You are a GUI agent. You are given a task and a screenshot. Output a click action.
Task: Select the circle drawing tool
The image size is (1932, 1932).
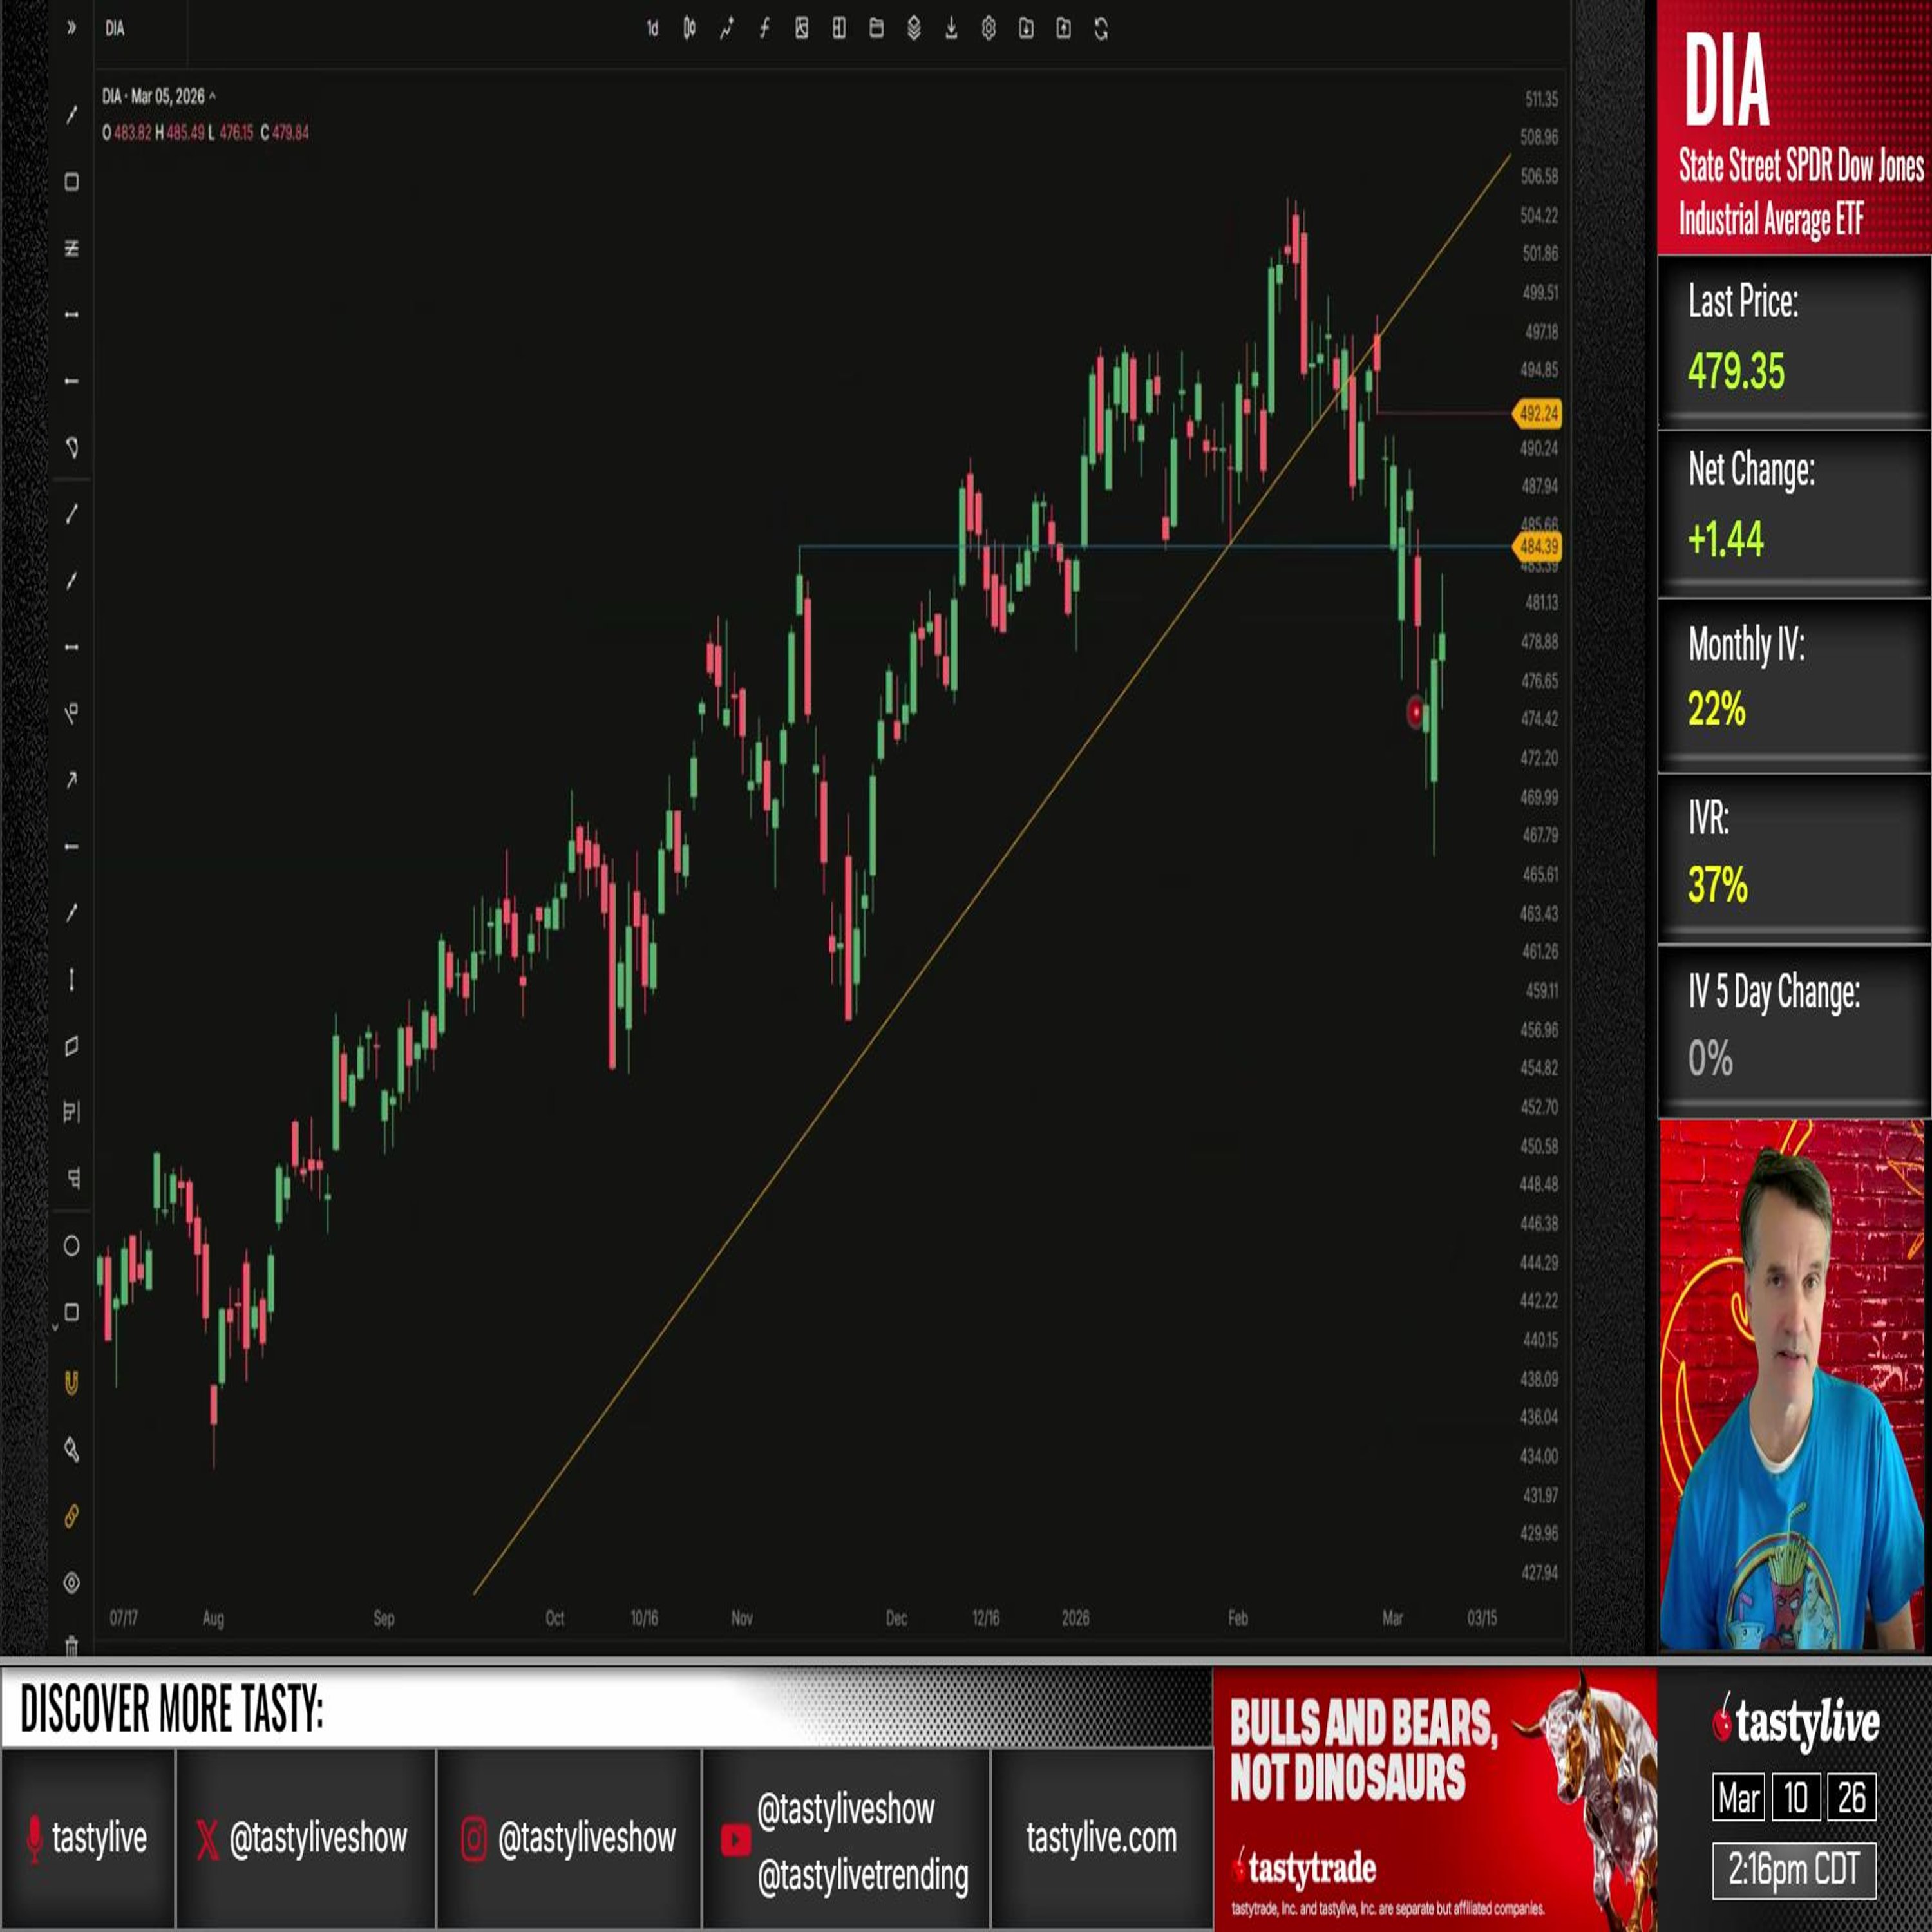pyautogui.click(x=71, y=1246)
